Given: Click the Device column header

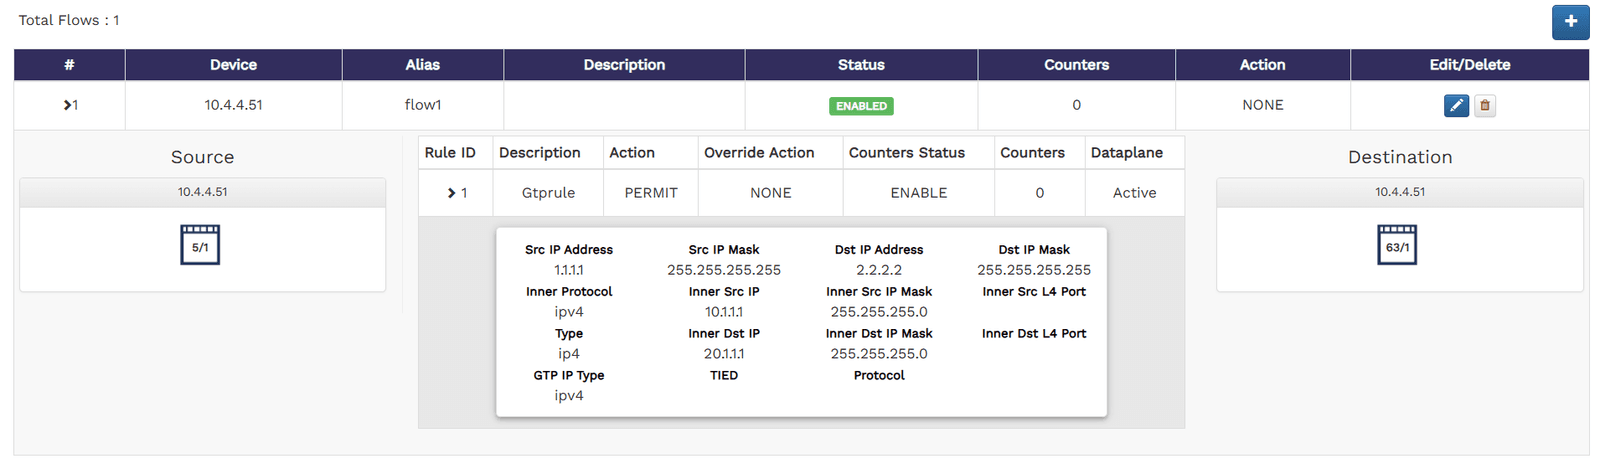Looking at the screenshot, I should click(x=233, y=65).
